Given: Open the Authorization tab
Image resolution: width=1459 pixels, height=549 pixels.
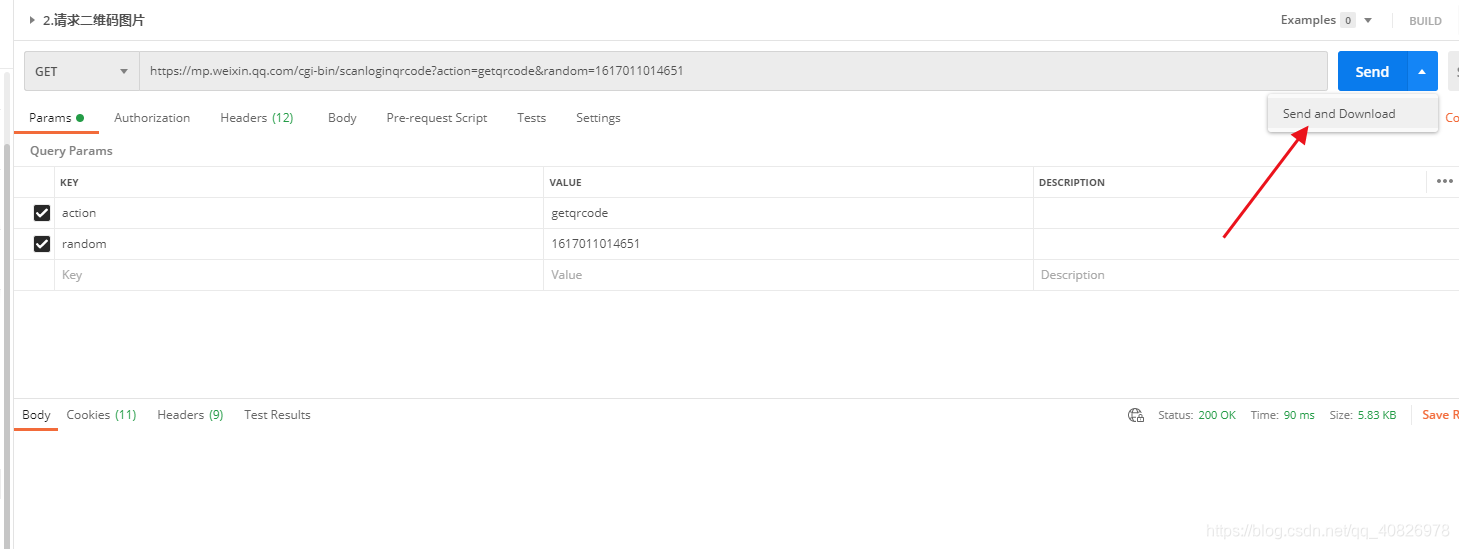Looking at the screenshot, I should (152, 118).
